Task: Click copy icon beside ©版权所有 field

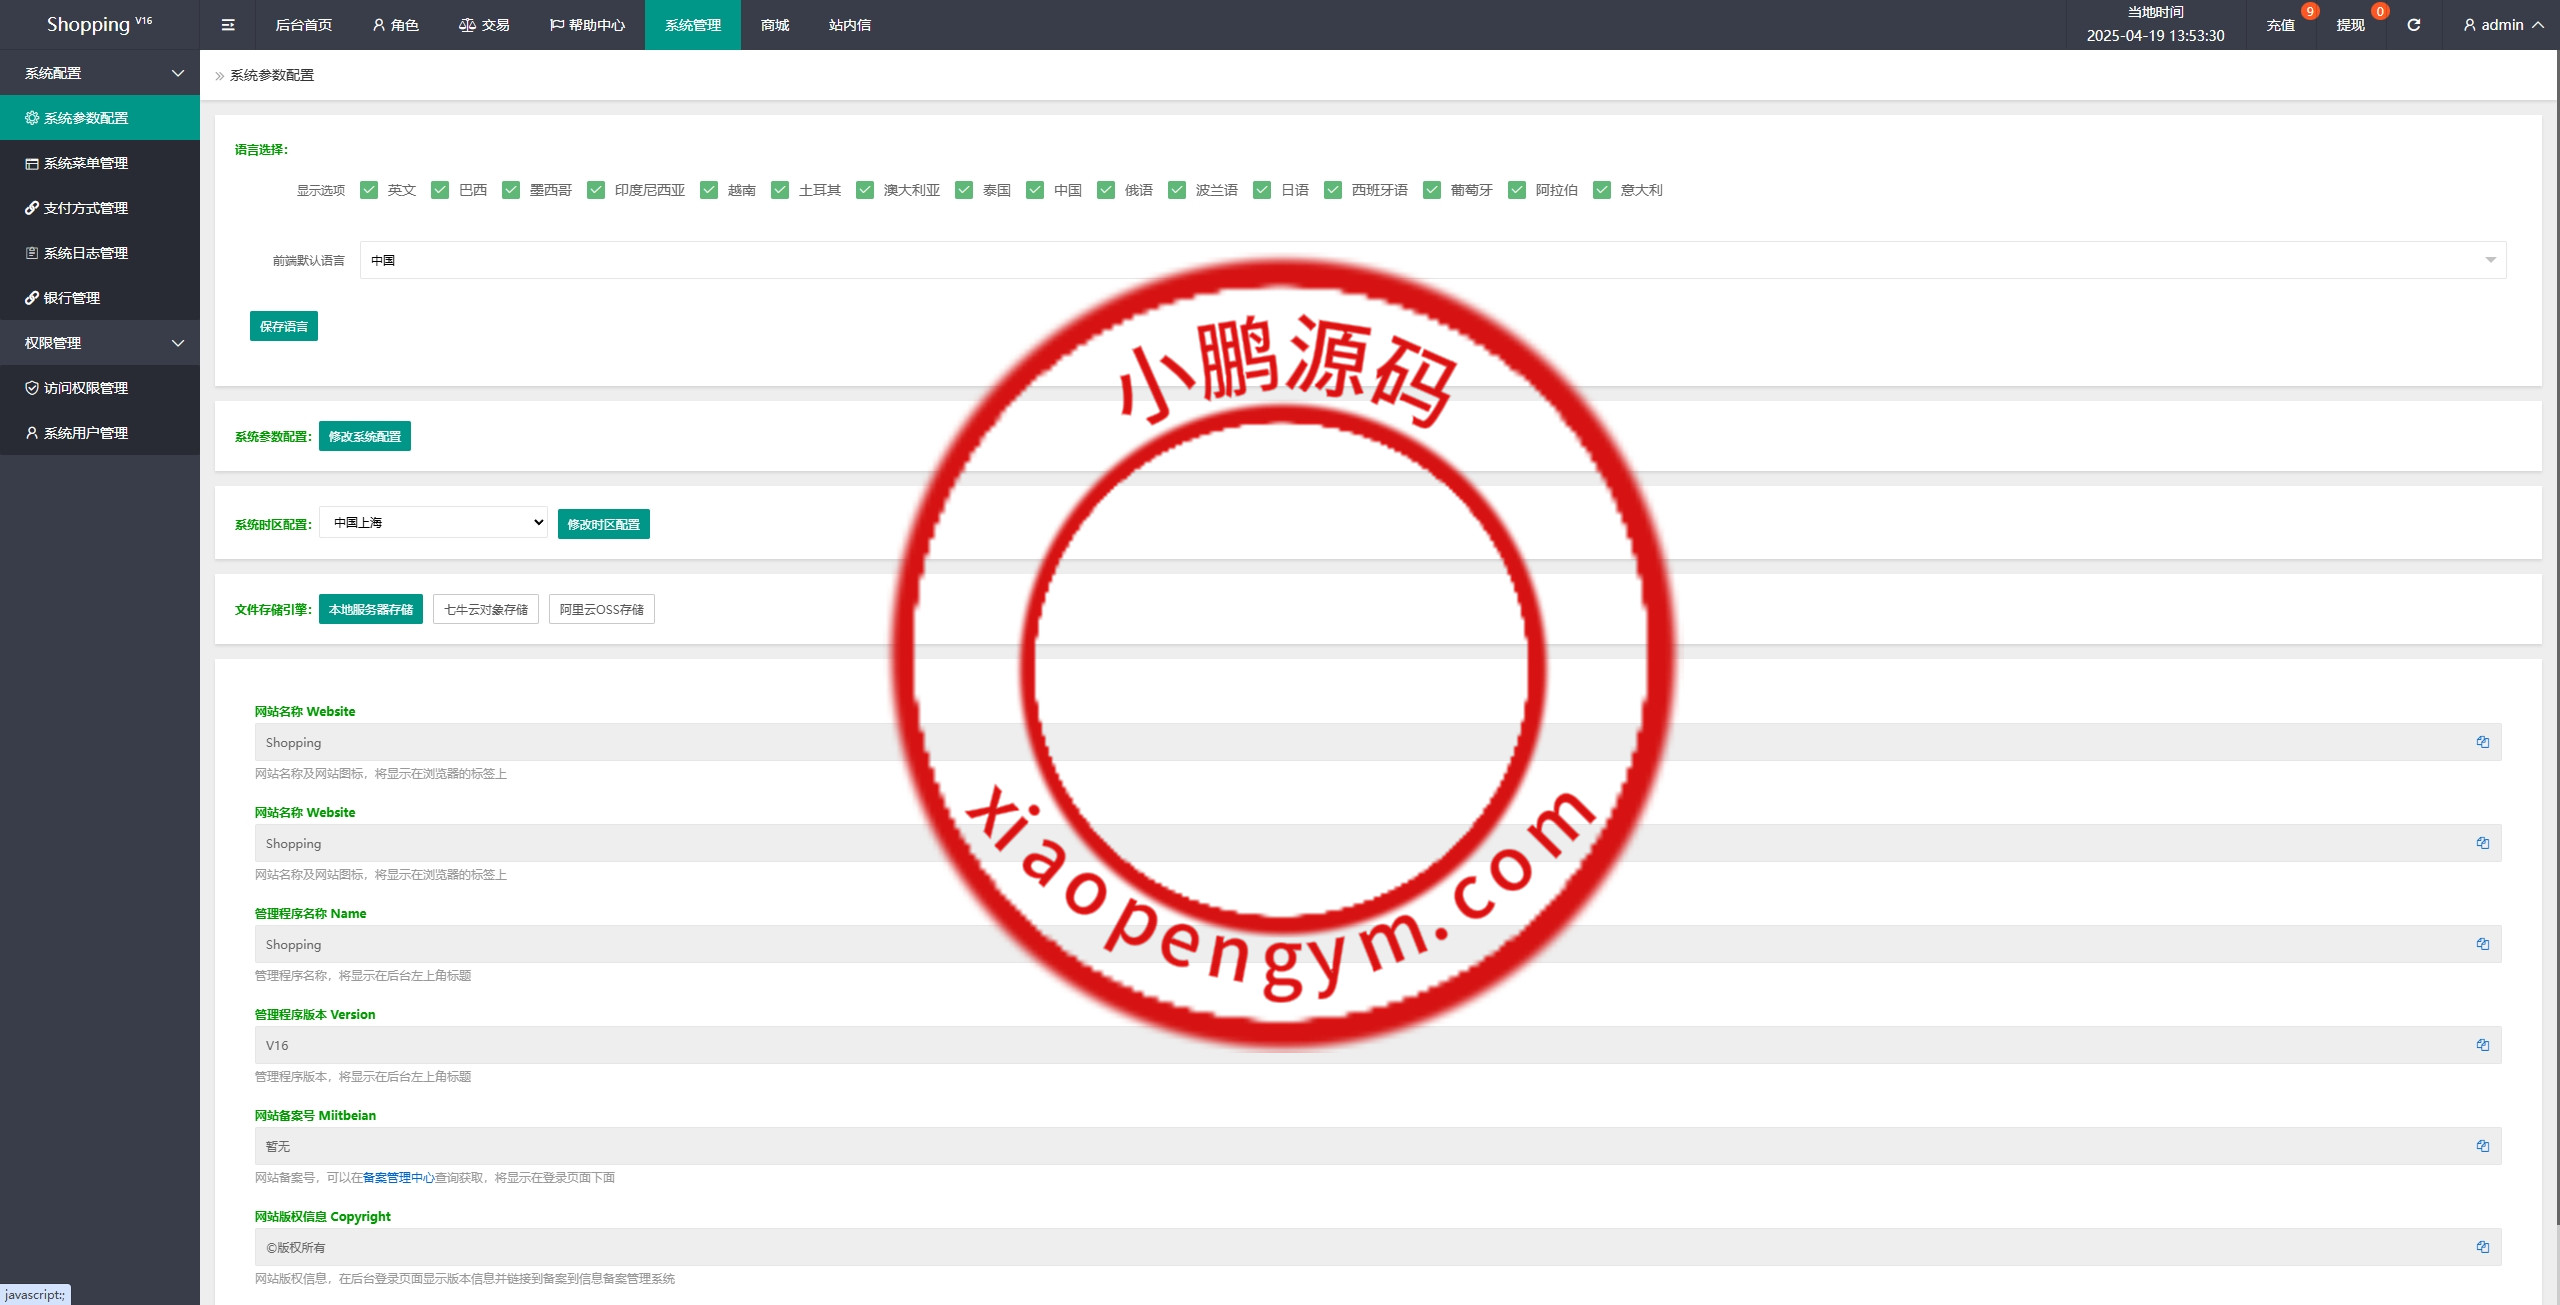Action: (x=2482, y=1247)
